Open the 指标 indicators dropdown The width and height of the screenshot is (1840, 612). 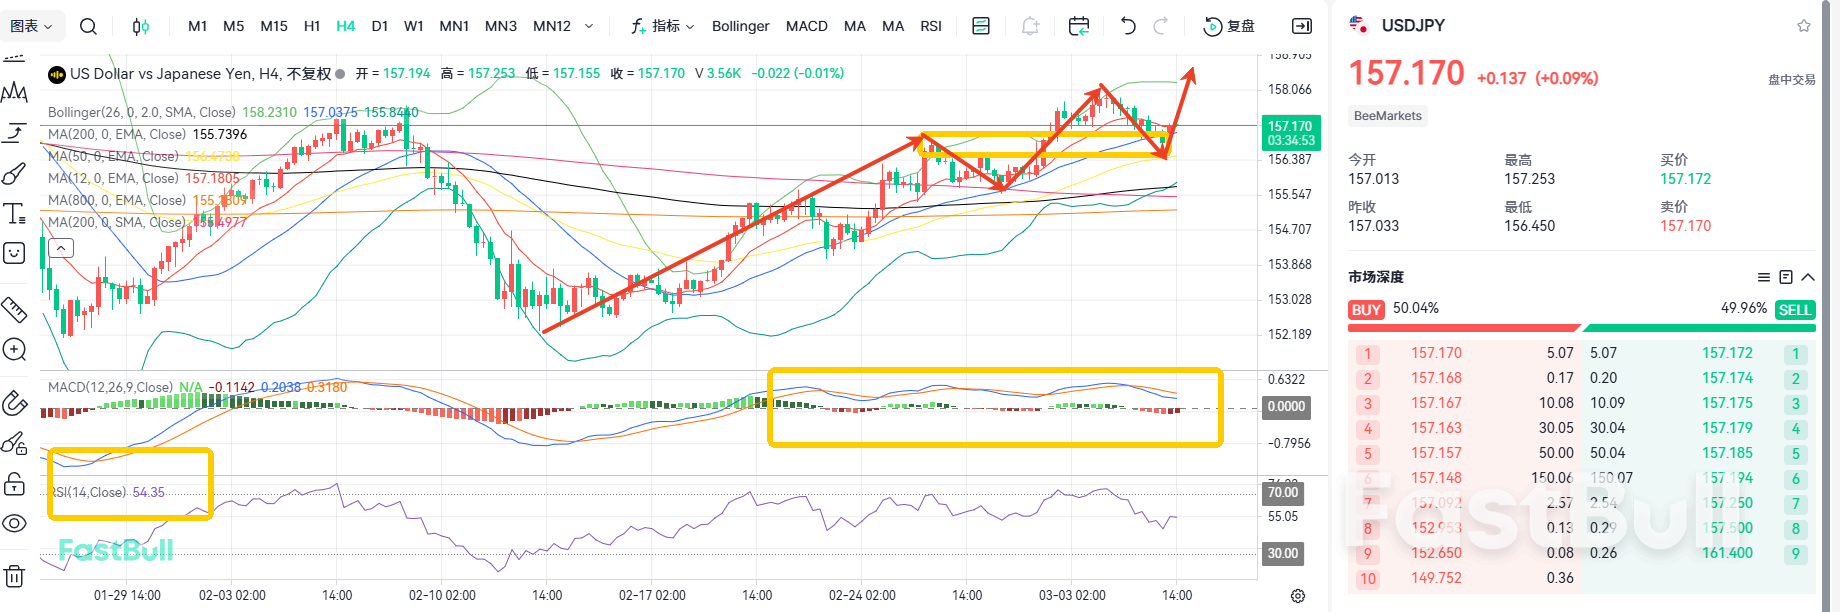point(663,26)
